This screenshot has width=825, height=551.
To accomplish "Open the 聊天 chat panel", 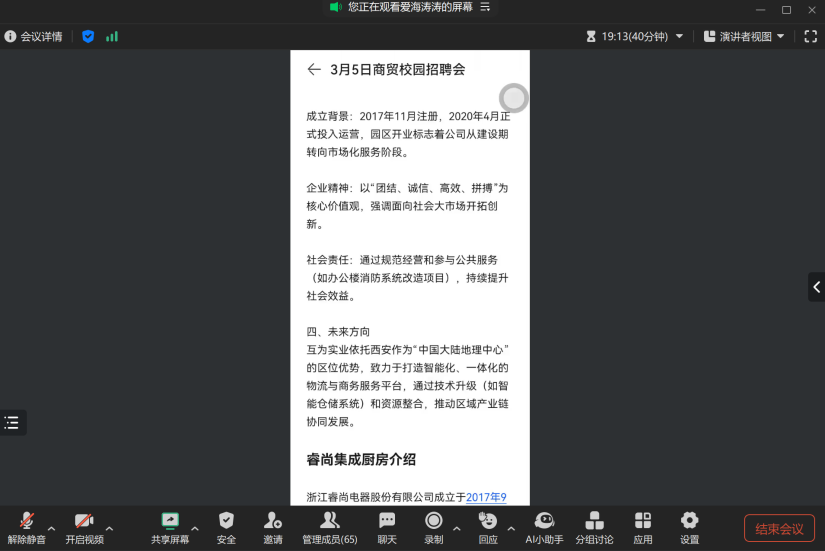I will click(386, 526).
